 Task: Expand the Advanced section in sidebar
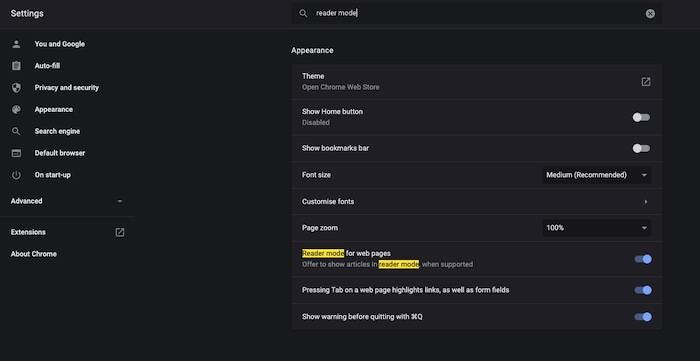pyautogui.click(x=67, y=201)
